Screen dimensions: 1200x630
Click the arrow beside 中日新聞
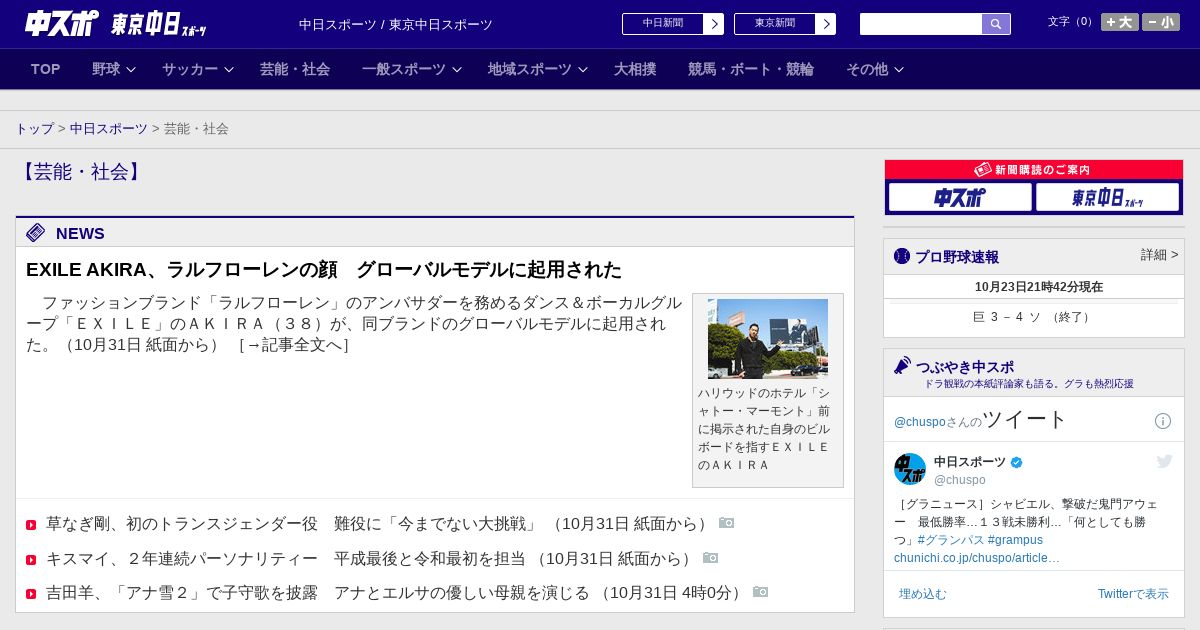click(x=714, y=24)
